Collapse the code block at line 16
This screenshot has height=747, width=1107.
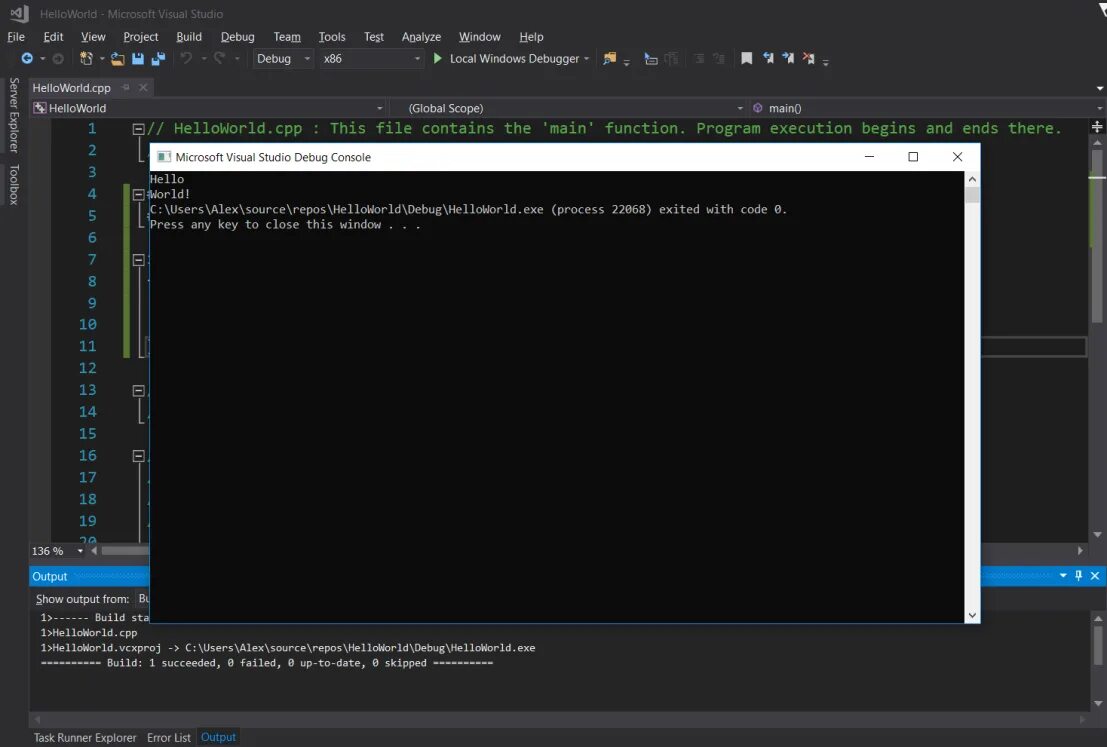pyautogui.click(x=138, y=456)
